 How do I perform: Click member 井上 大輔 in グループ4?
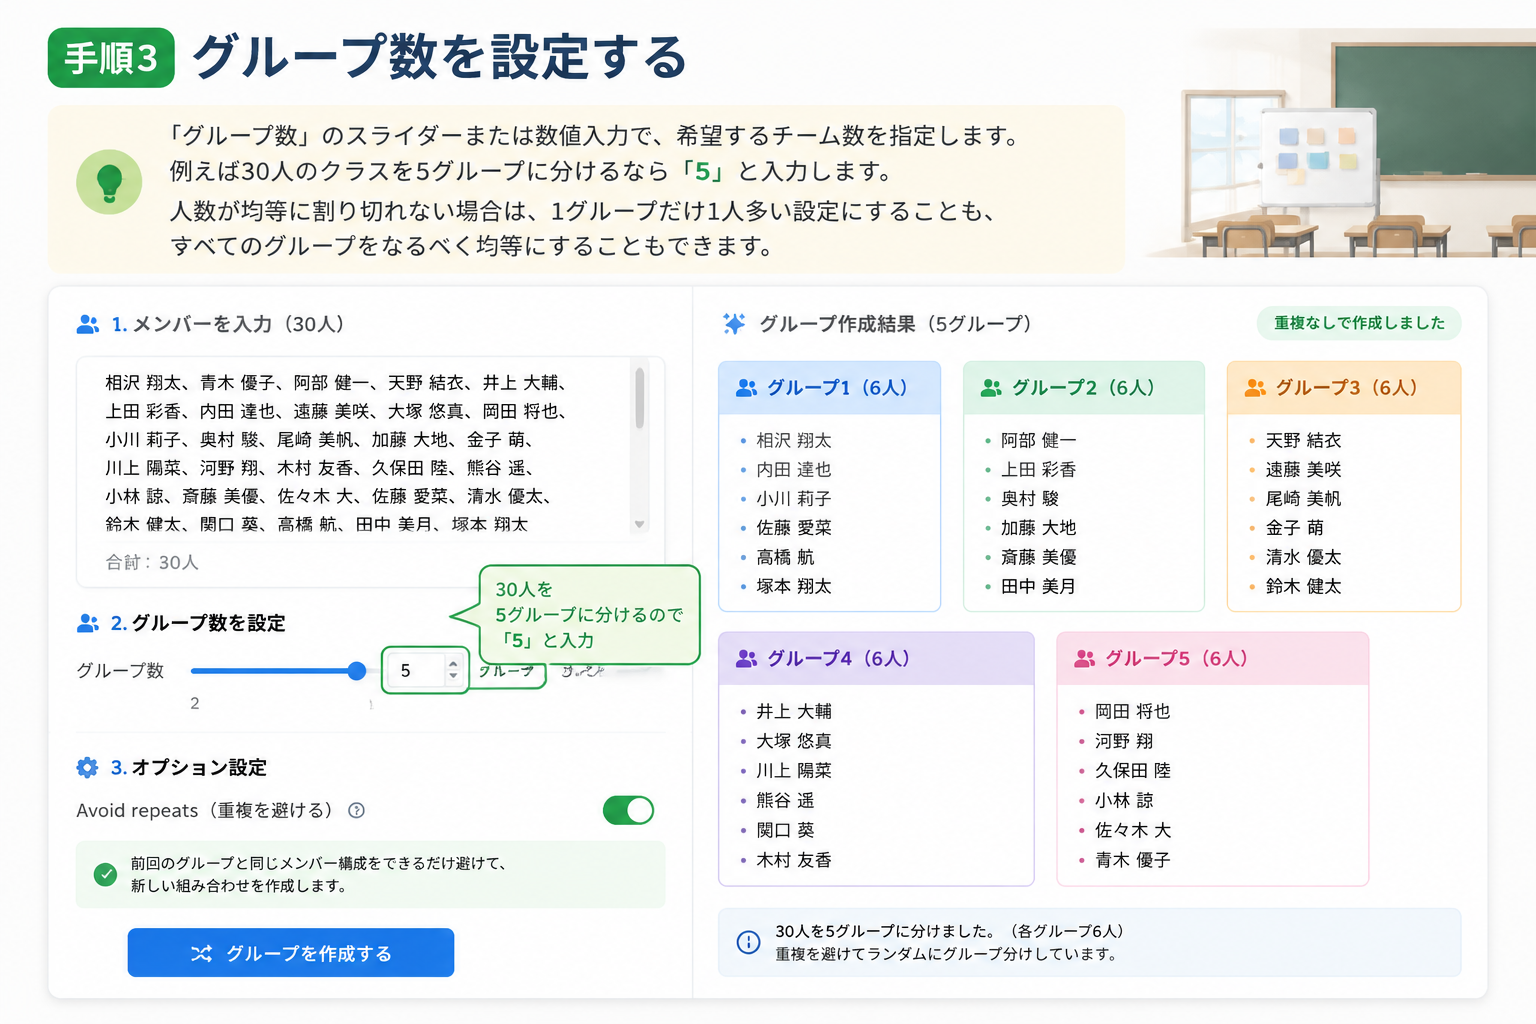[794, 712]
